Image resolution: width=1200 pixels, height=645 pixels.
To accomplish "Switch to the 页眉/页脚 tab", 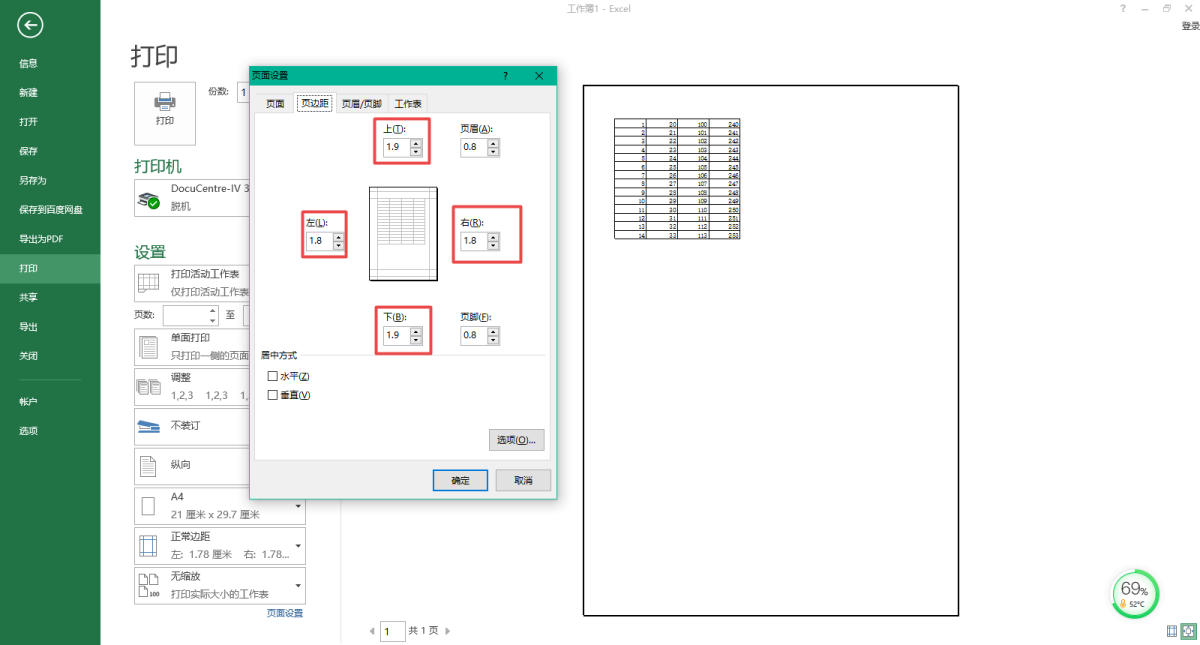I will [x=361, y=104].
